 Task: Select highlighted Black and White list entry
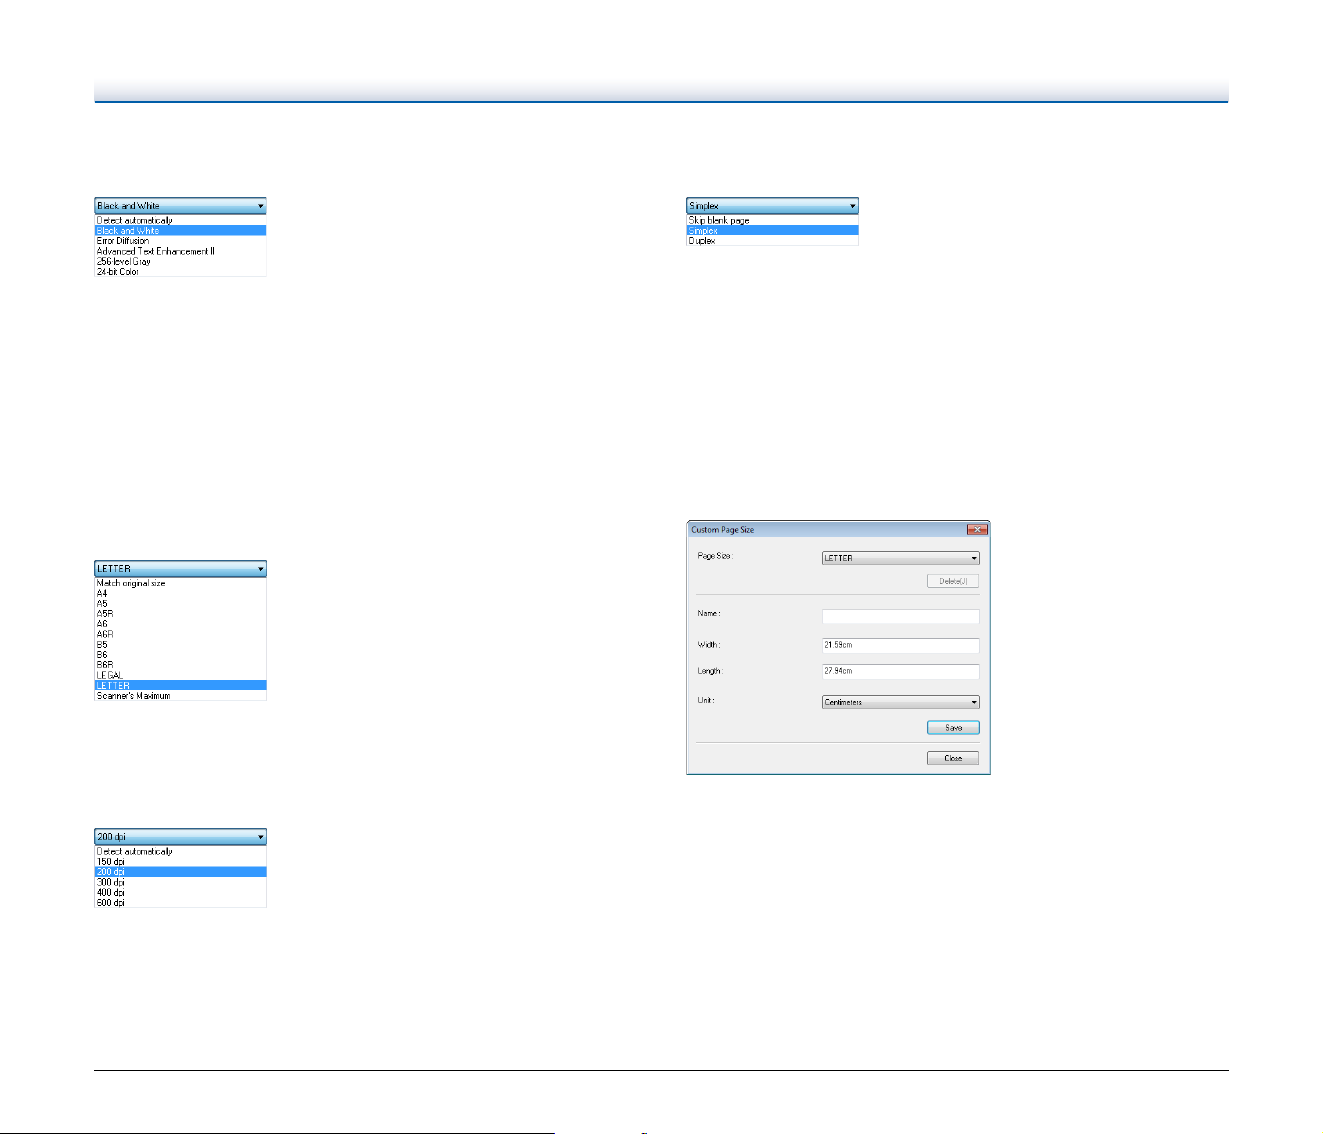(x=180, y=230)
